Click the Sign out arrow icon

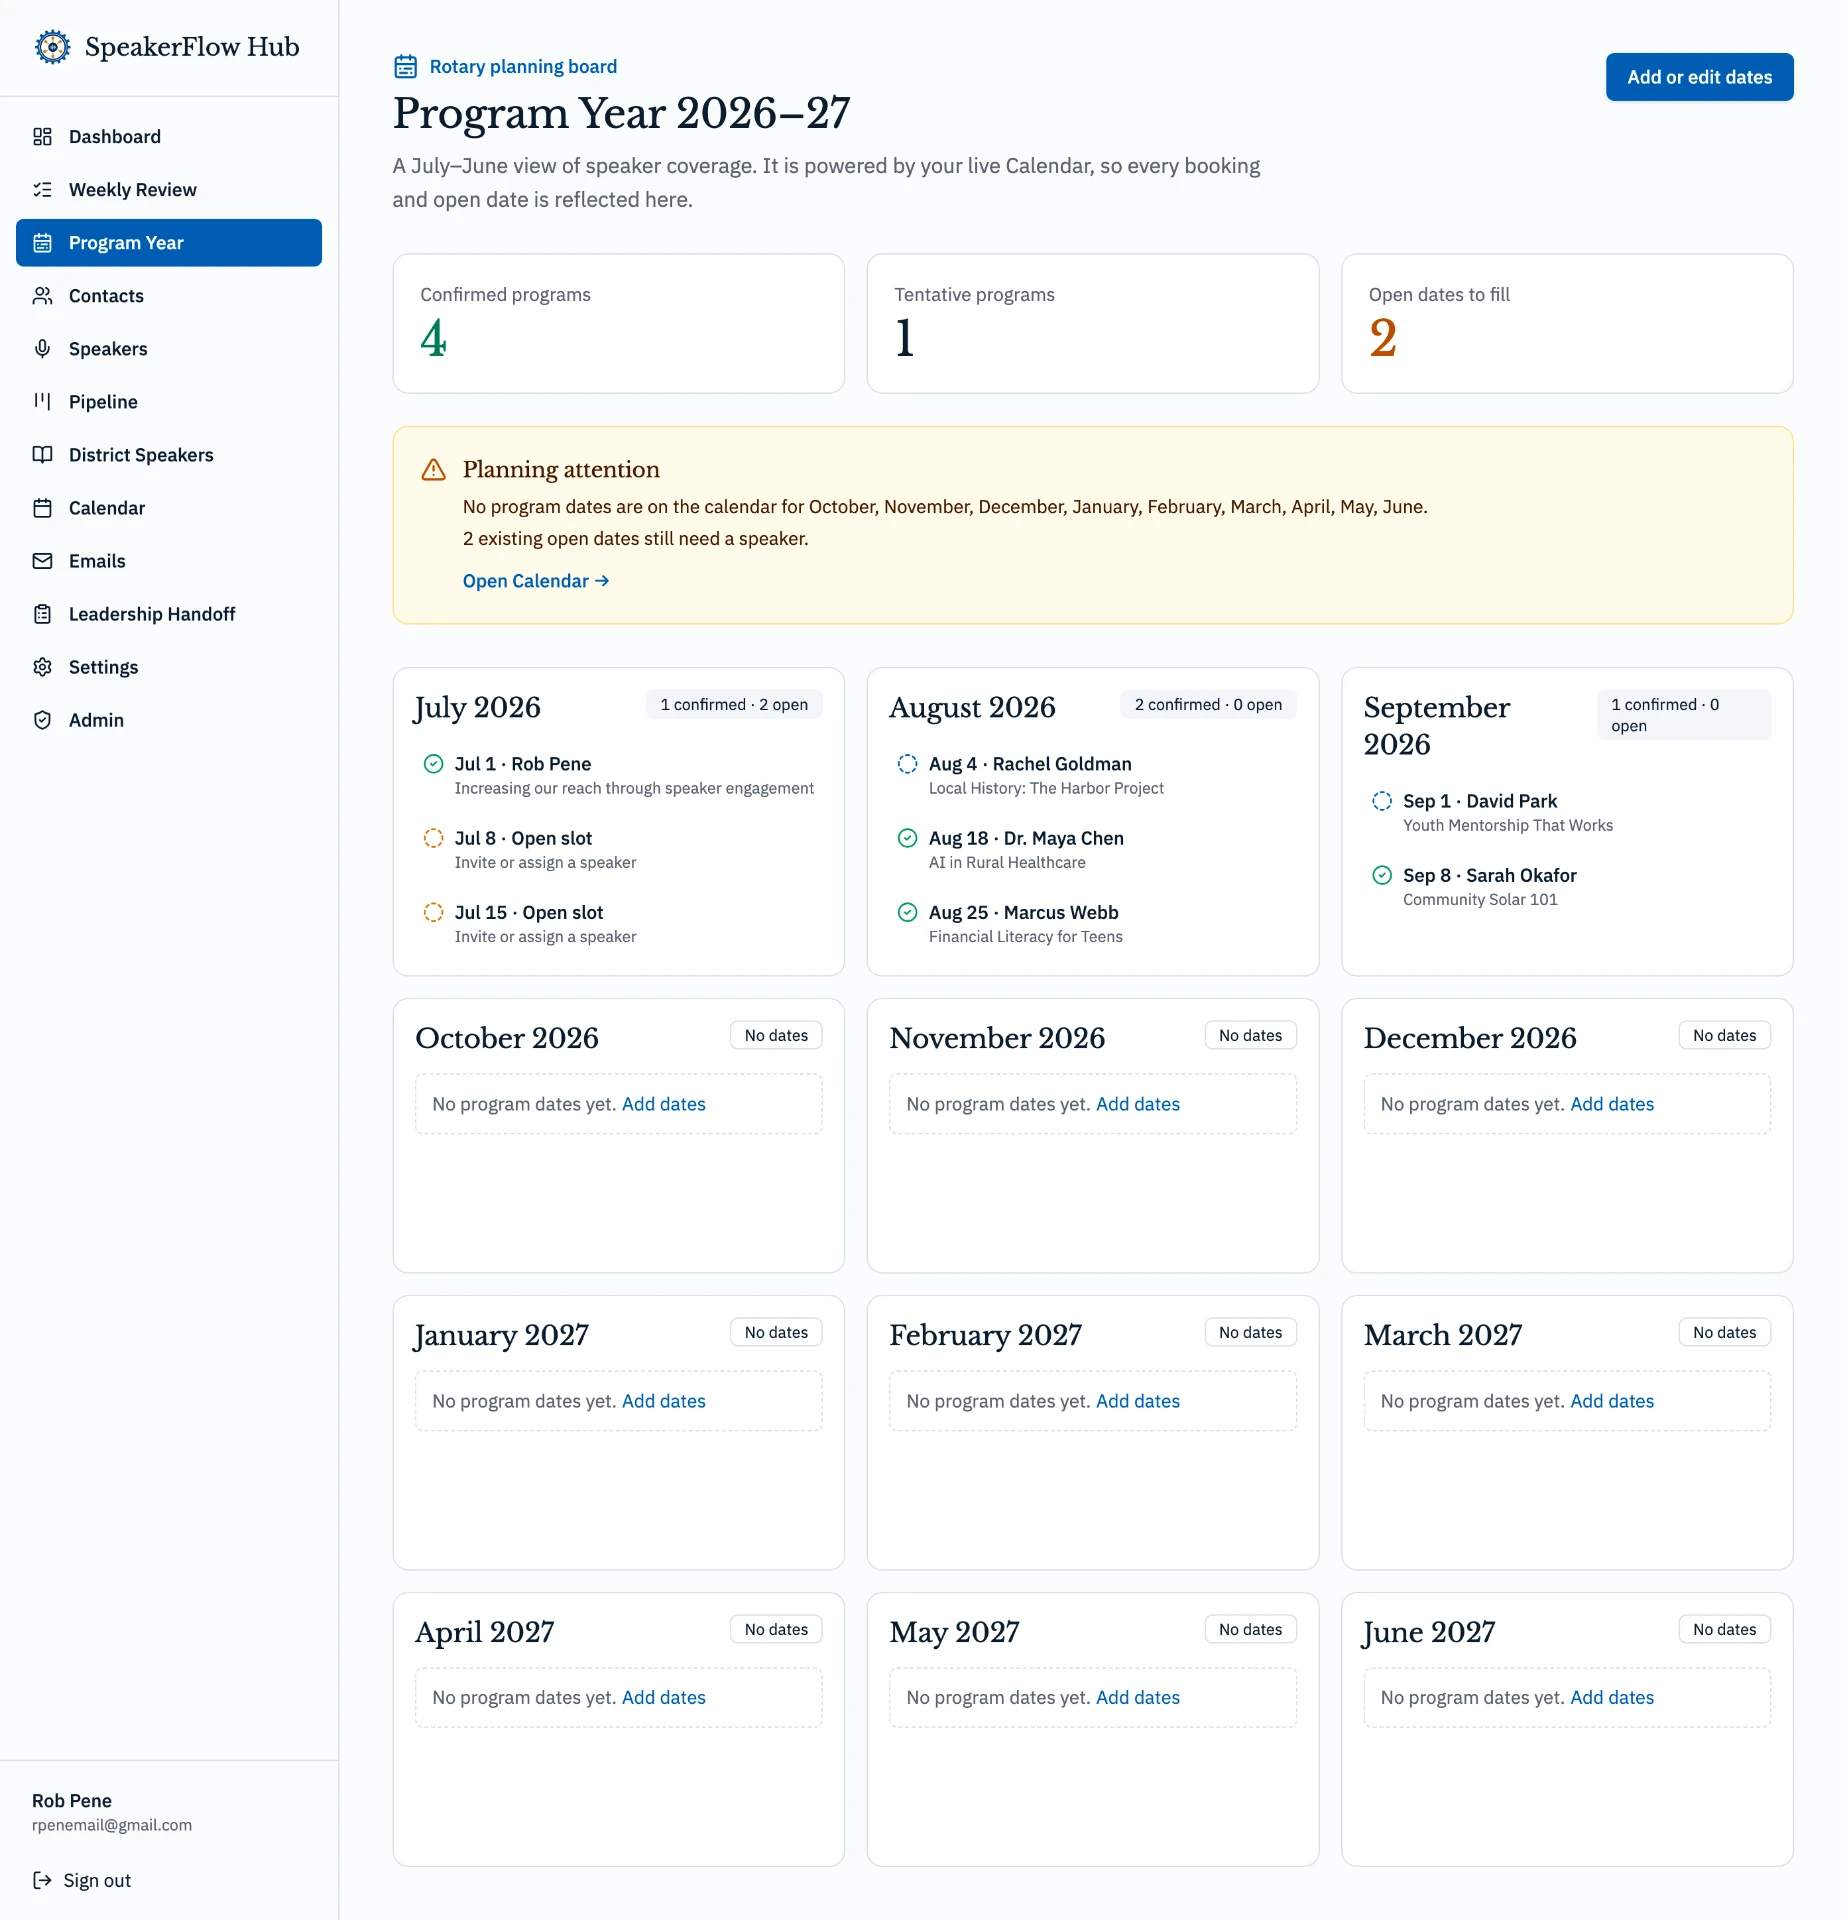coord(42,1880)
